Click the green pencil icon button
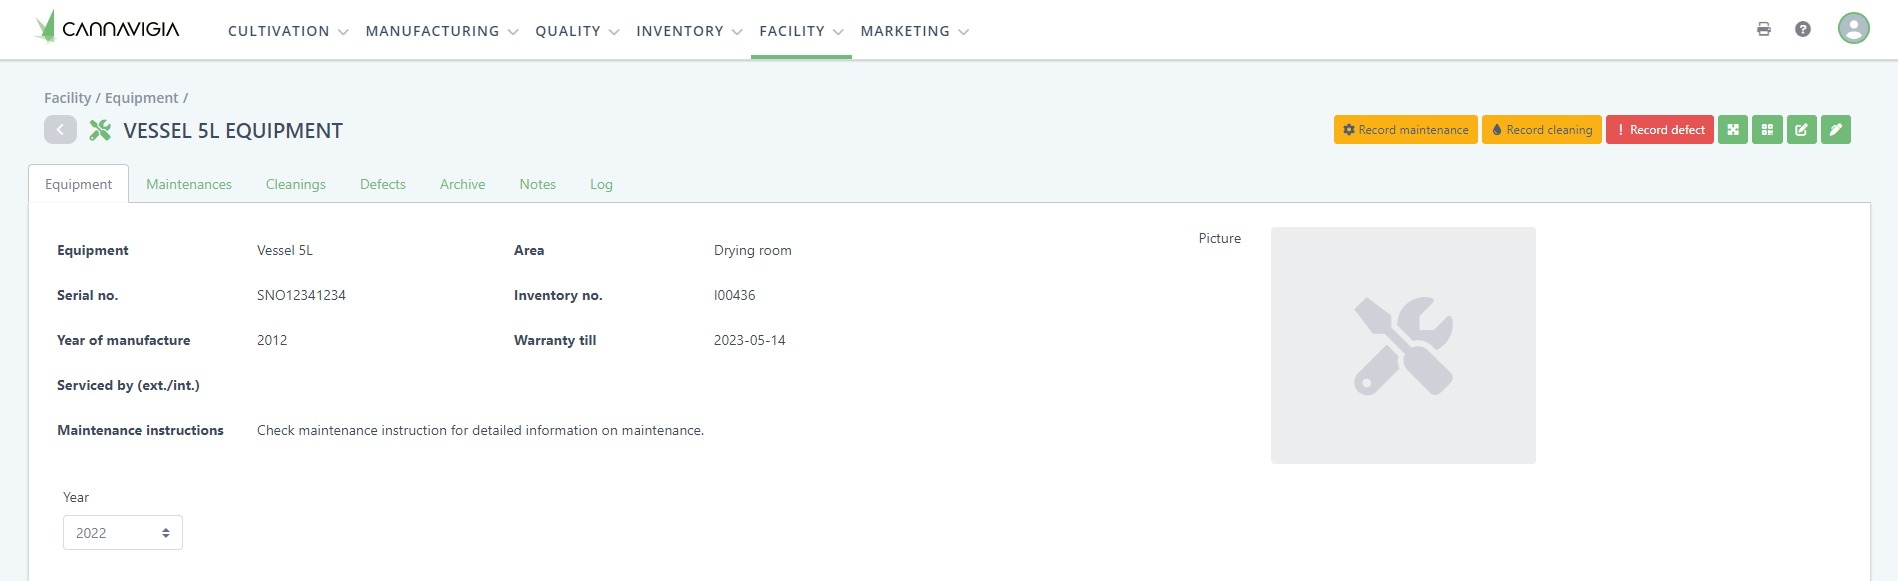1898x581 pixels. click(1835, 130)
